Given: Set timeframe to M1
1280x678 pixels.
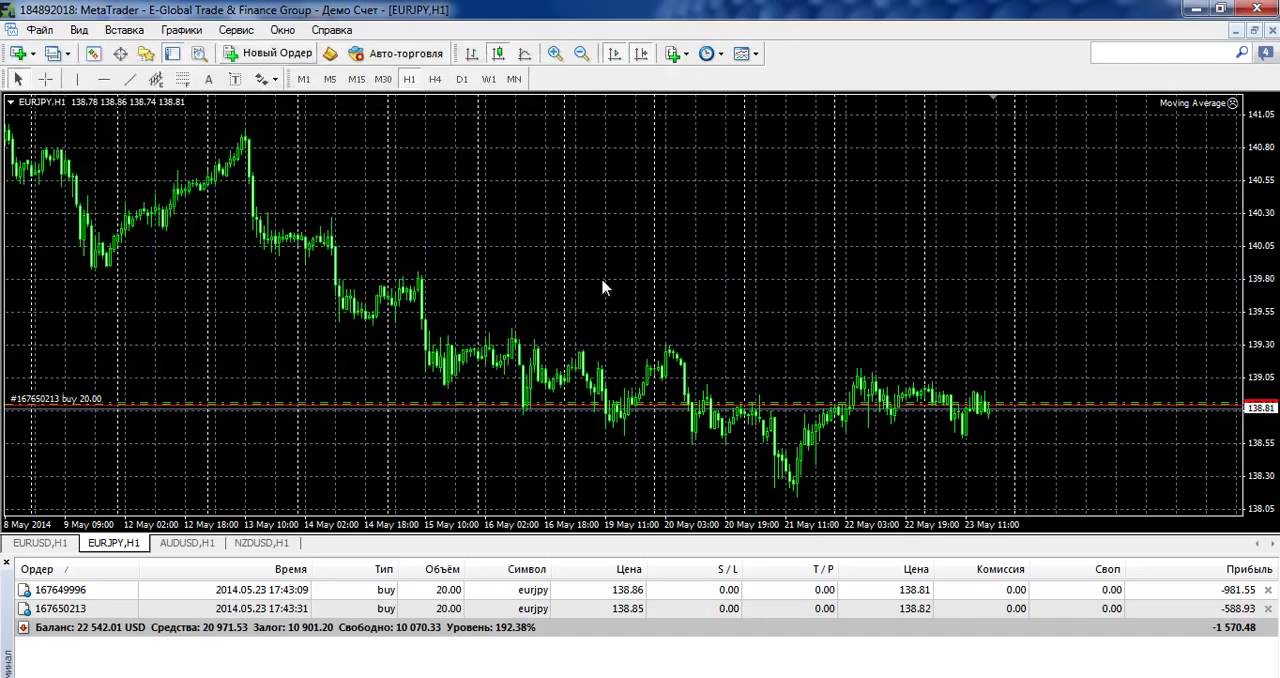Looking at the screenshot, I should point(304,79).
